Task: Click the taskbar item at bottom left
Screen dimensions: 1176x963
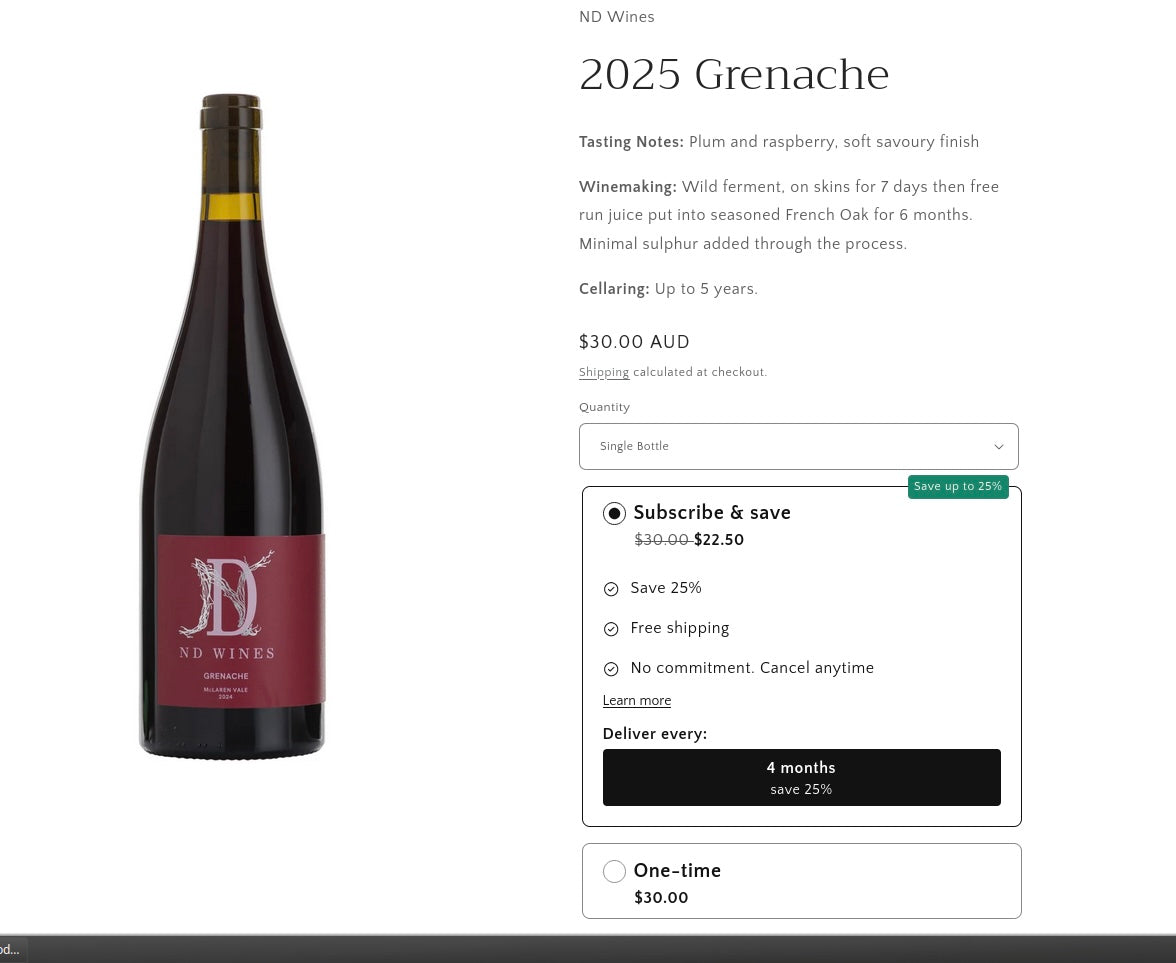Action: pyautogui.click(x=11, y=950)
